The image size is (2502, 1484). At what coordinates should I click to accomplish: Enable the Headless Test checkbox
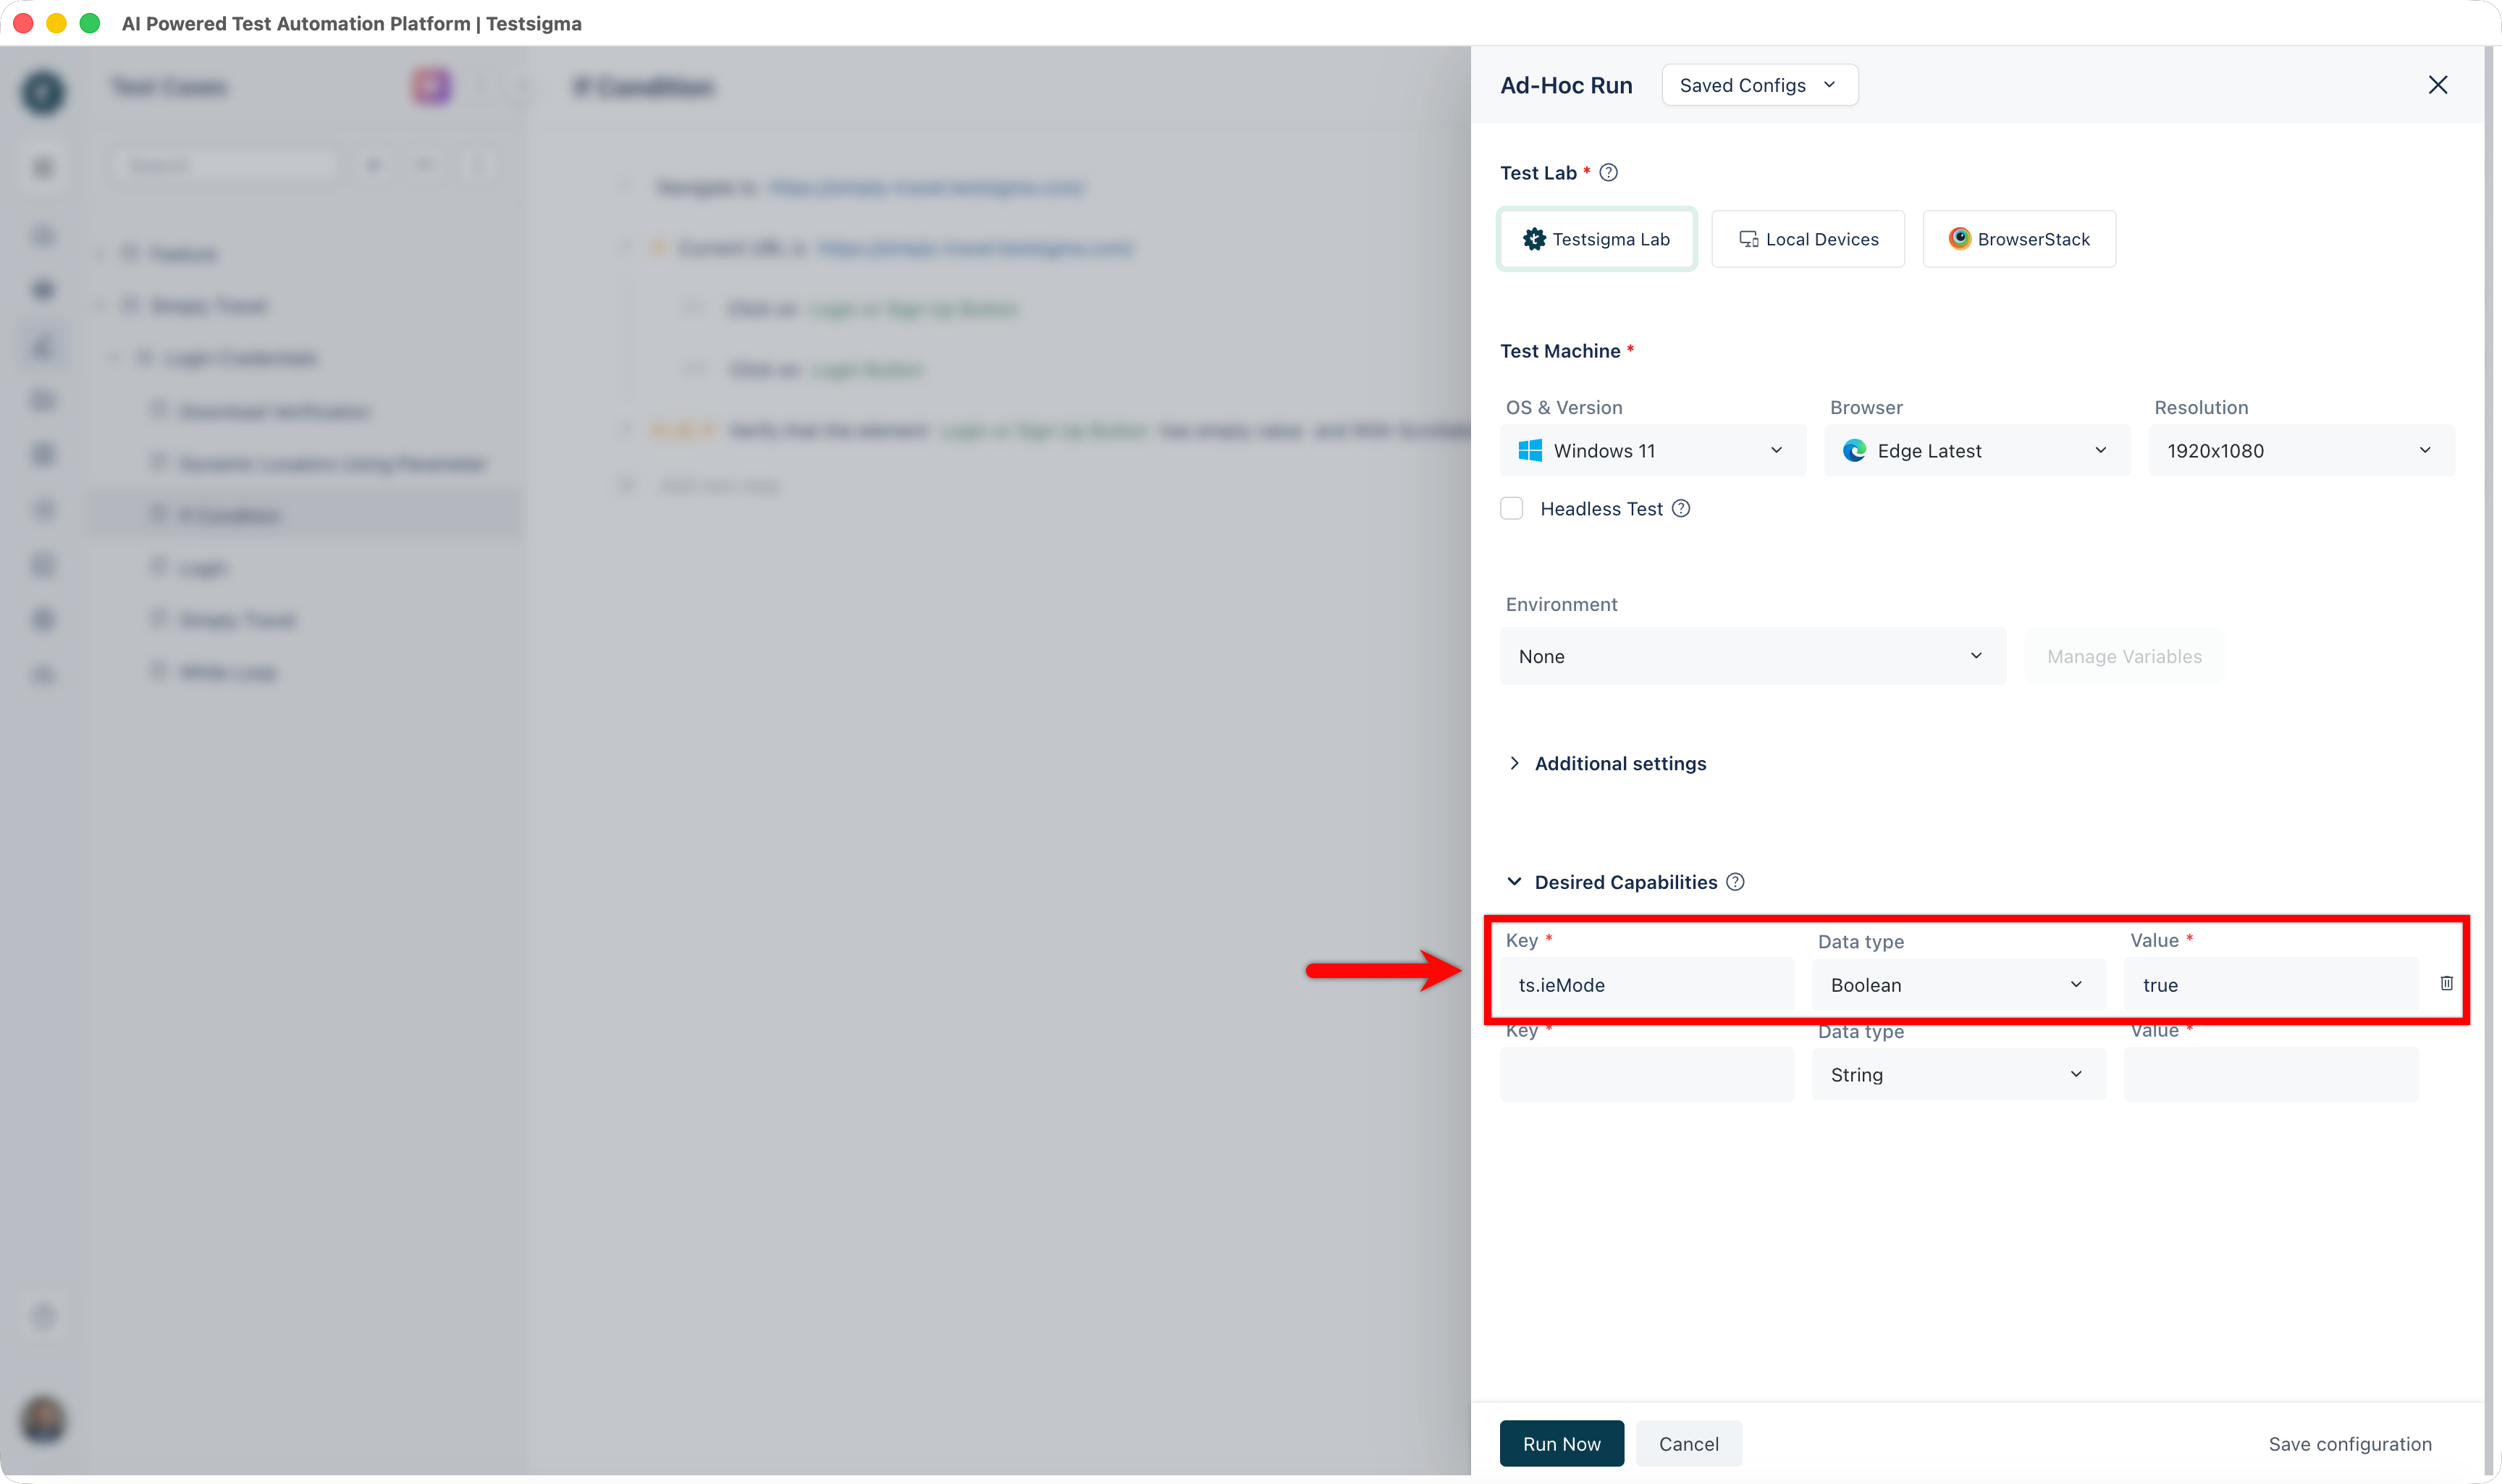pyautogui.click(x=1512, y=509)
